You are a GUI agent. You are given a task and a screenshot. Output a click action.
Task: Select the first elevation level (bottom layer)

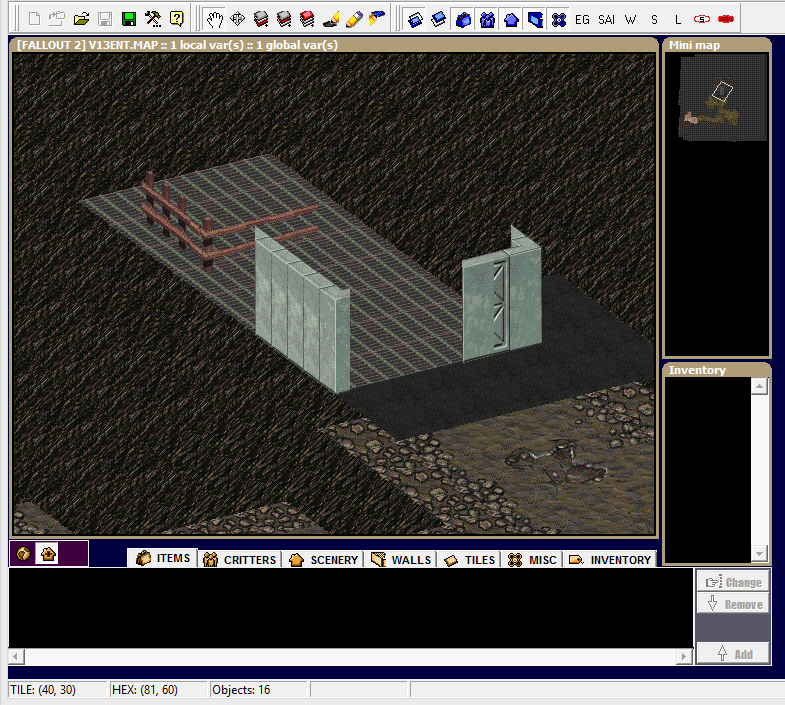coord(261,20)
